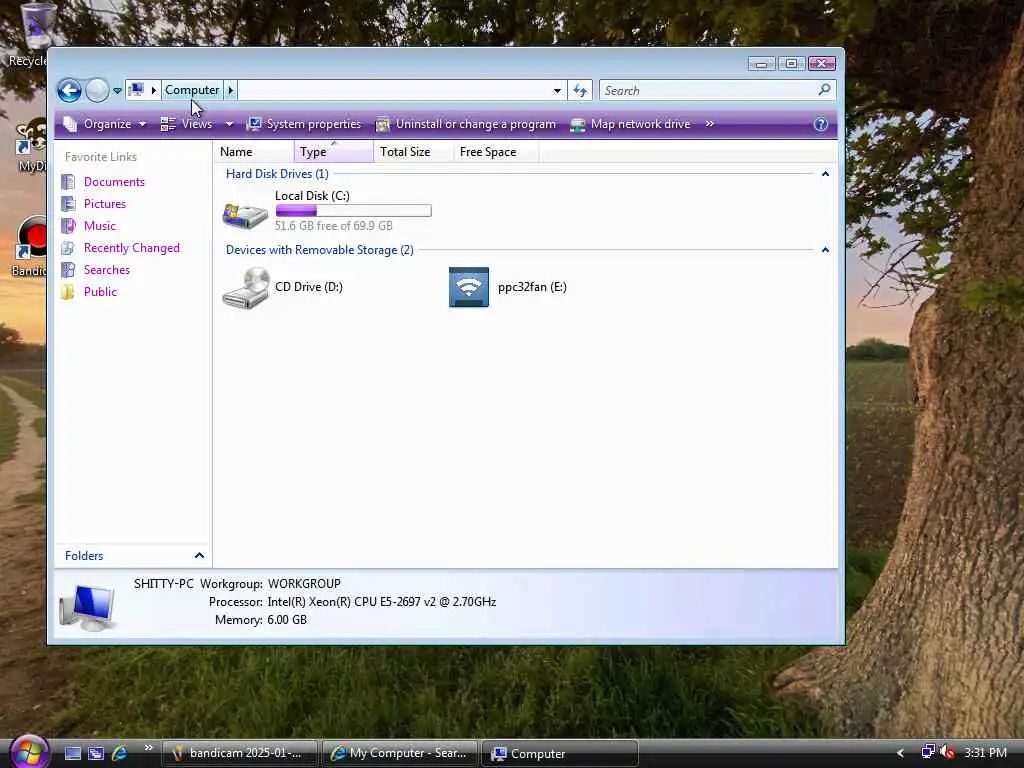
Task: Open Searches in Favorite Links
Action: tap(106, 270)
